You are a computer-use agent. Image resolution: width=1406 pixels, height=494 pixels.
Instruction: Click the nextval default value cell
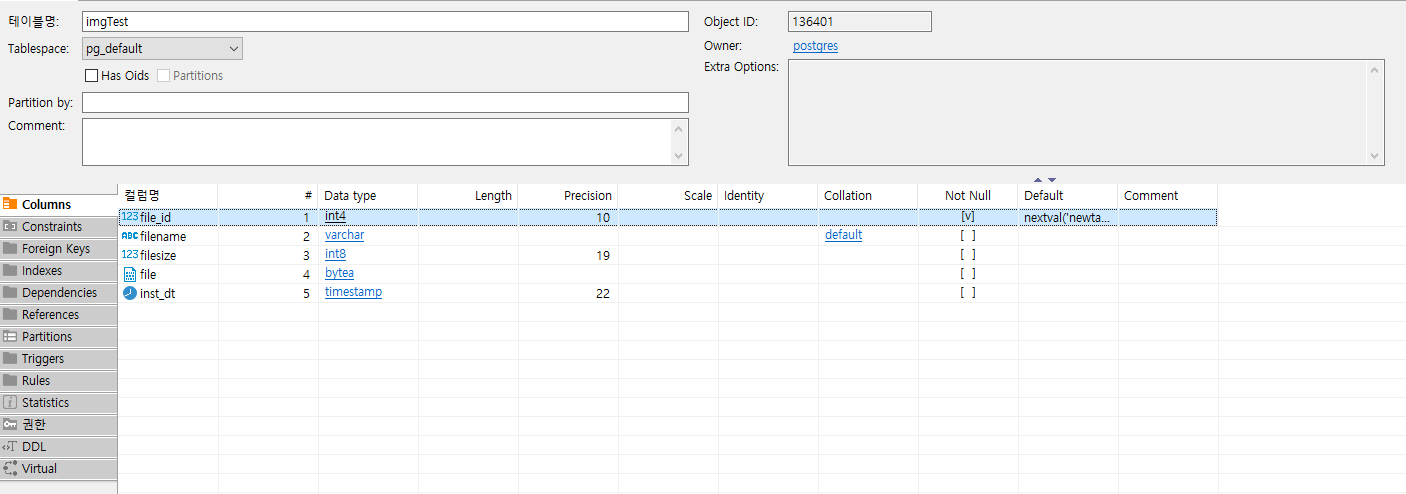click(1068, 216)
